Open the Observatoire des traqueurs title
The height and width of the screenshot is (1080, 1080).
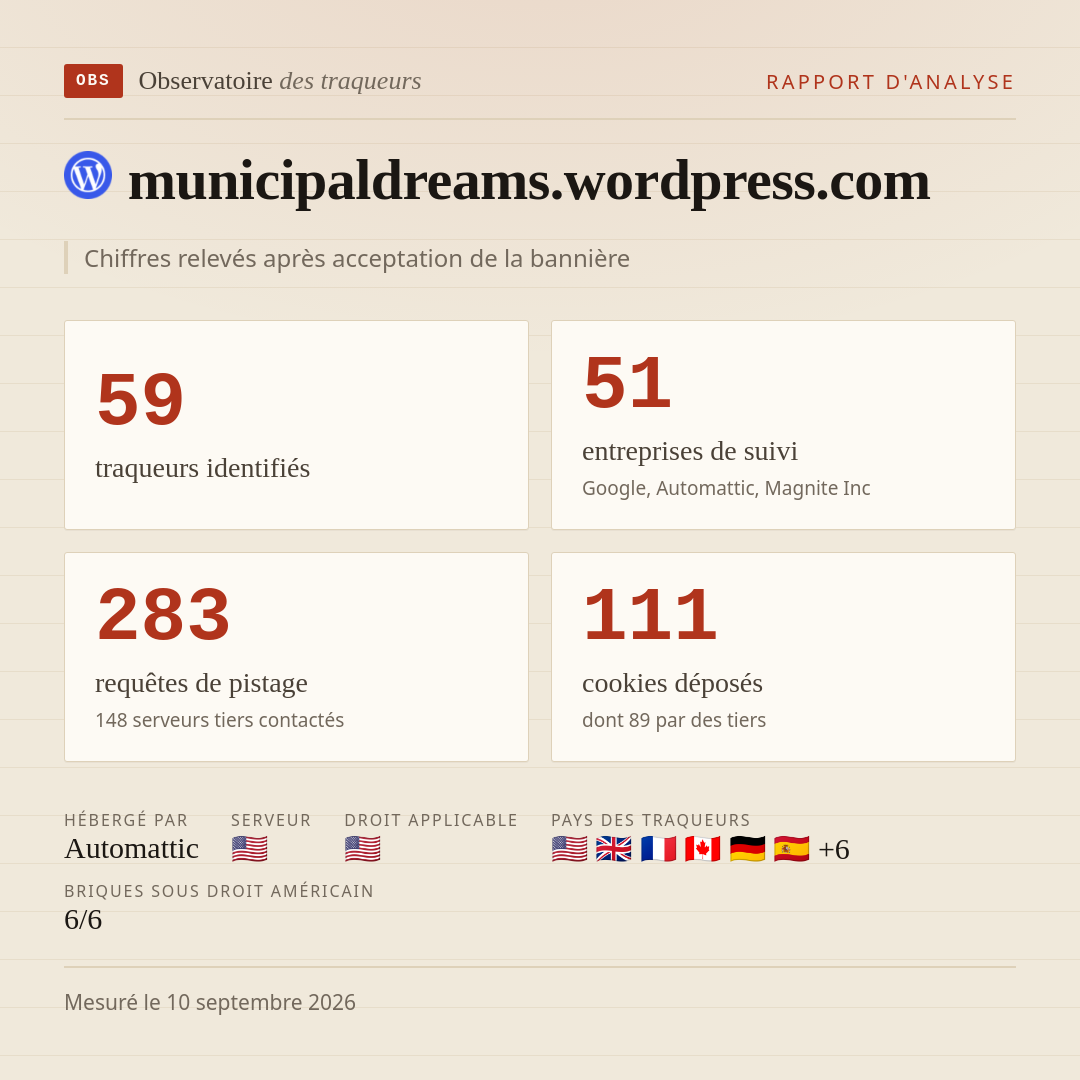coord(280,81)
